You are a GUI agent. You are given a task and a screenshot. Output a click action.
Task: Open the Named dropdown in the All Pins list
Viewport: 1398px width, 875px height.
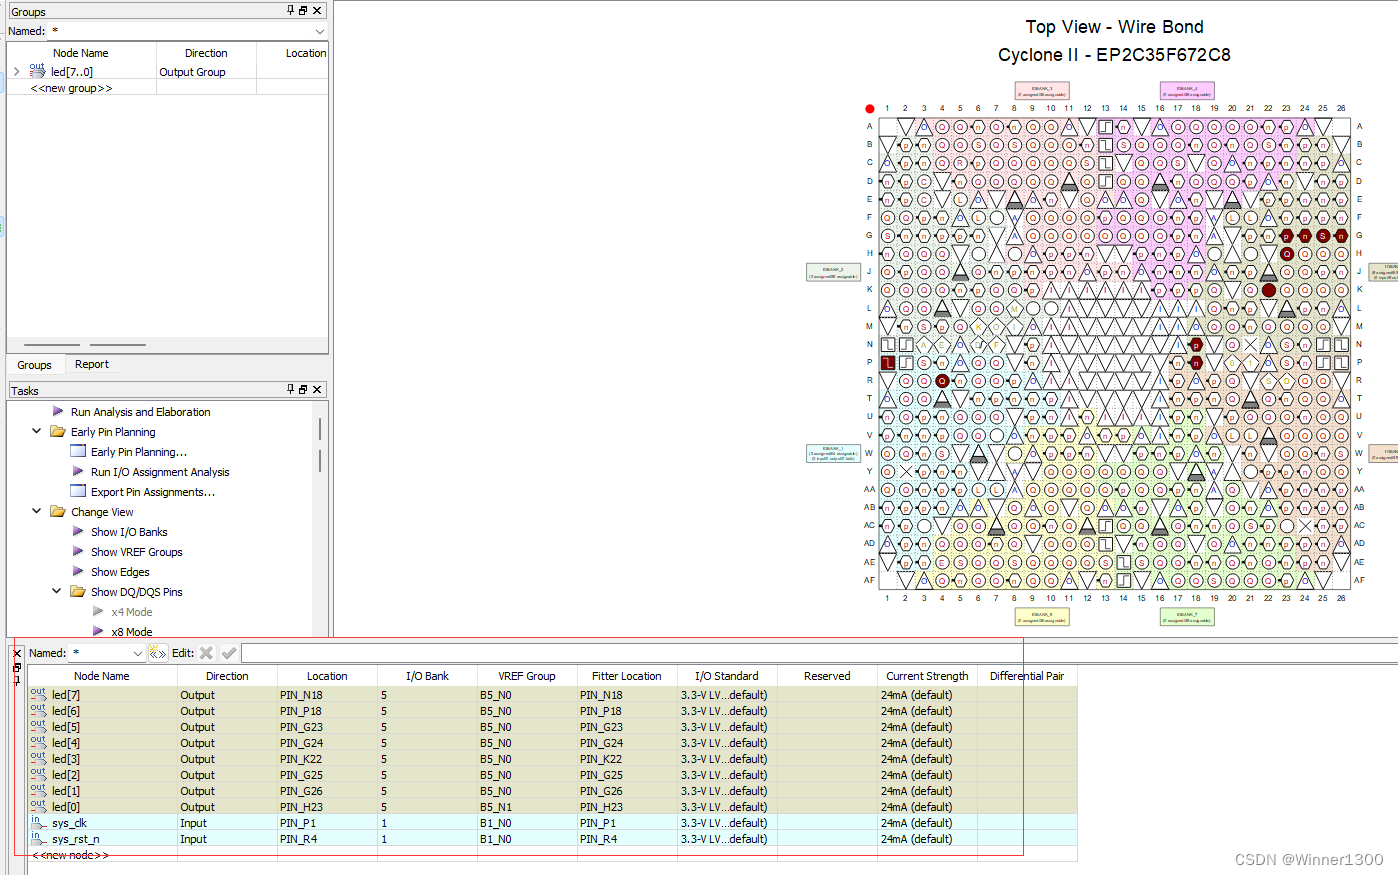(138, 653)
